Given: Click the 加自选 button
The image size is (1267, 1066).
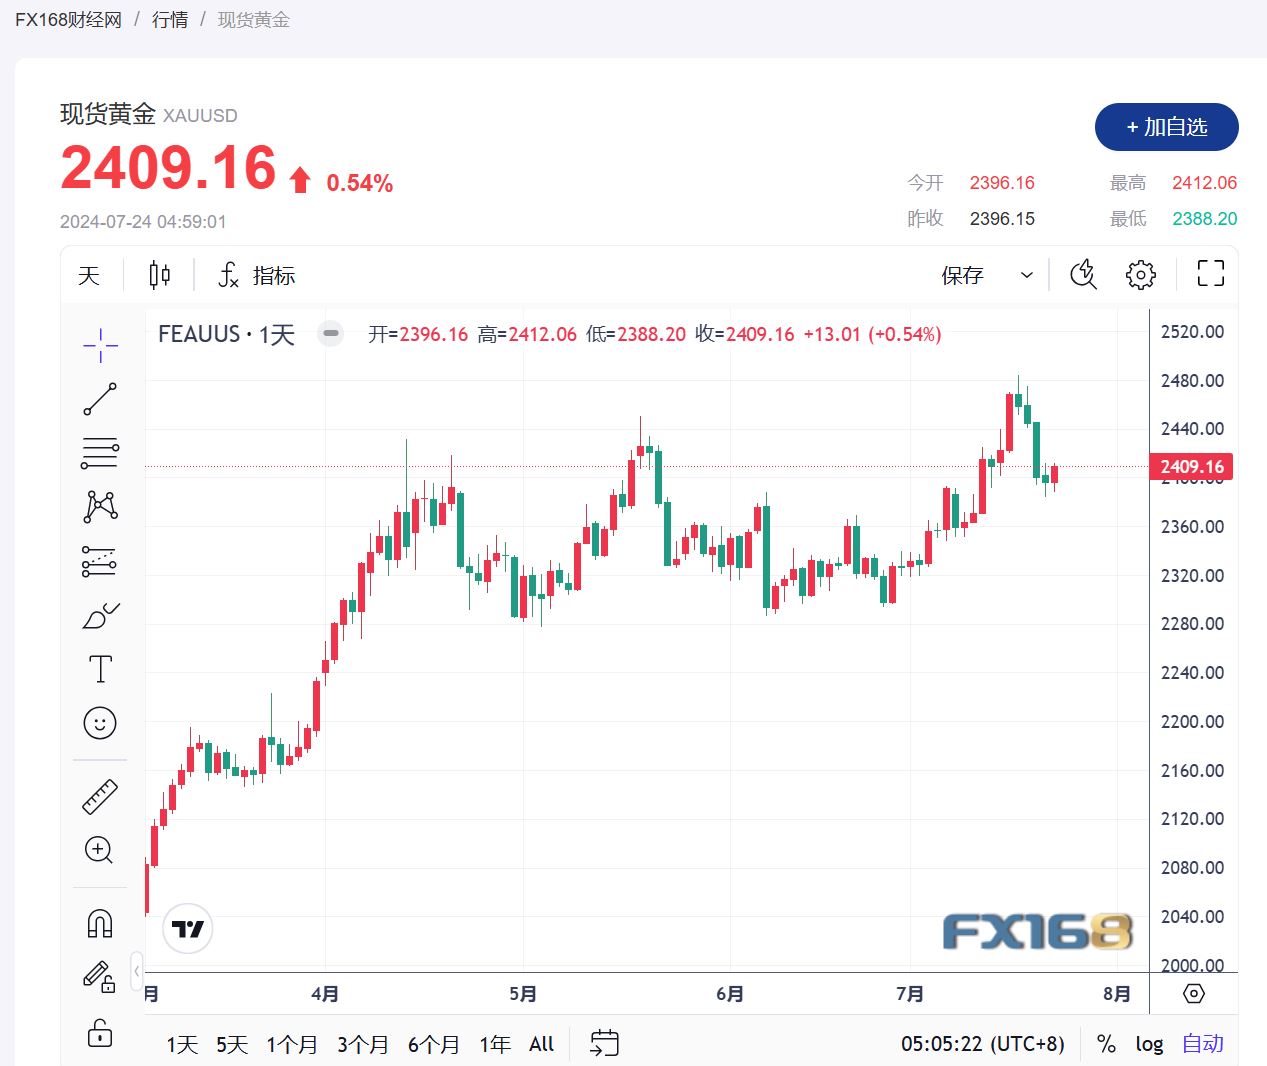Looking at the screenshot, I should click(x=1166, y=127).
